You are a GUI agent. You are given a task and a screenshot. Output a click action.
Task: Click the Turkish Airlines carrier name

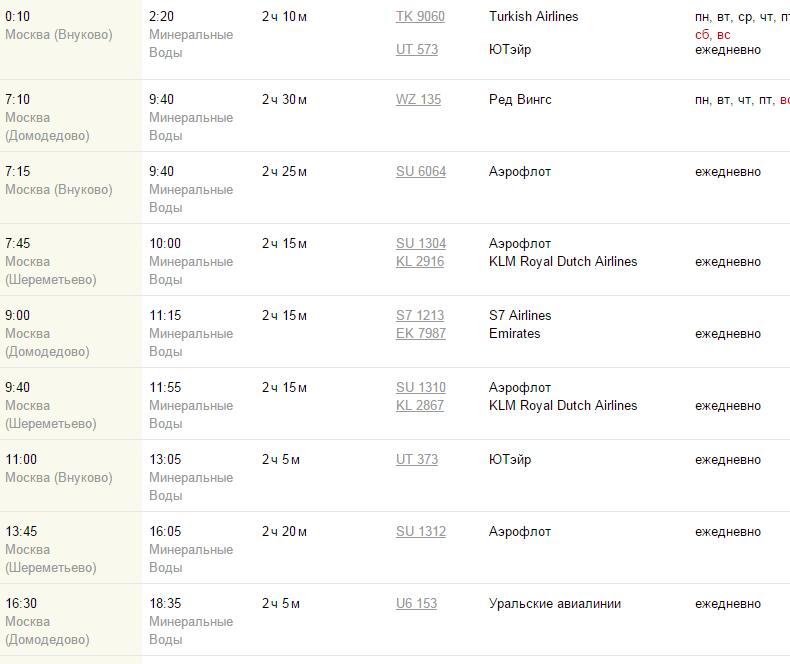533,17
